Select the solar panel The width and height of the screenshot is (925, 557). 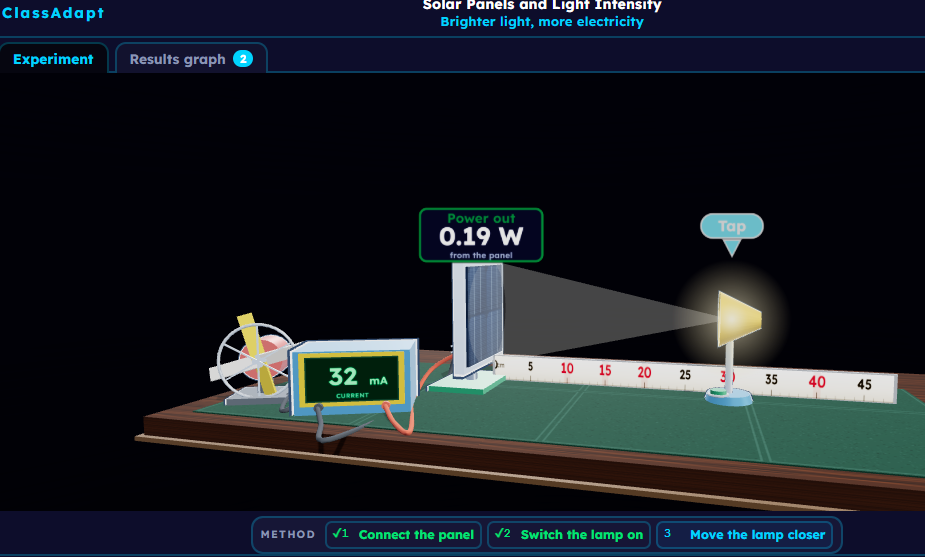pos(478,320)
